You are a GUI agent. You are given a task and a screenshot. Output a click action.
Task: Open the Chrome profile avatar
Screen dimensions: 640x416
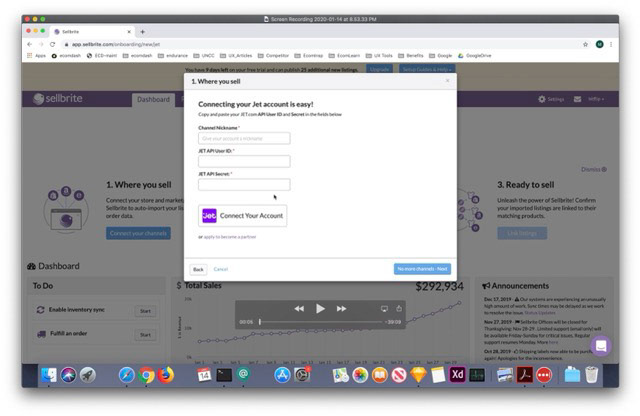(599, 44)
